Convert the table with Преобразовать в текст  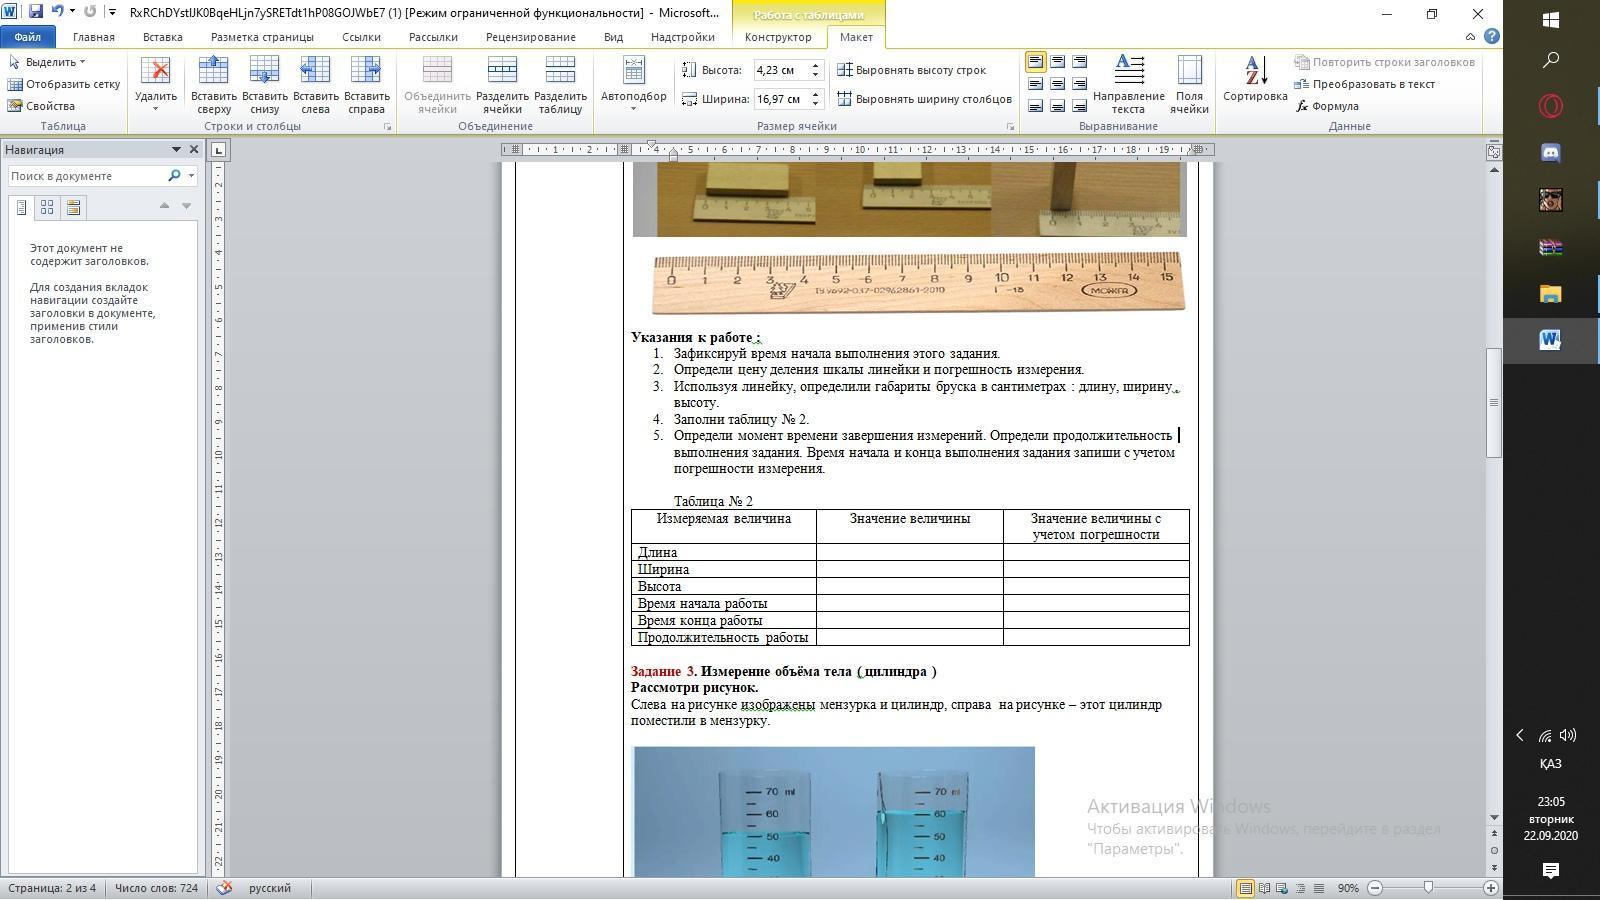point(1365,84)
